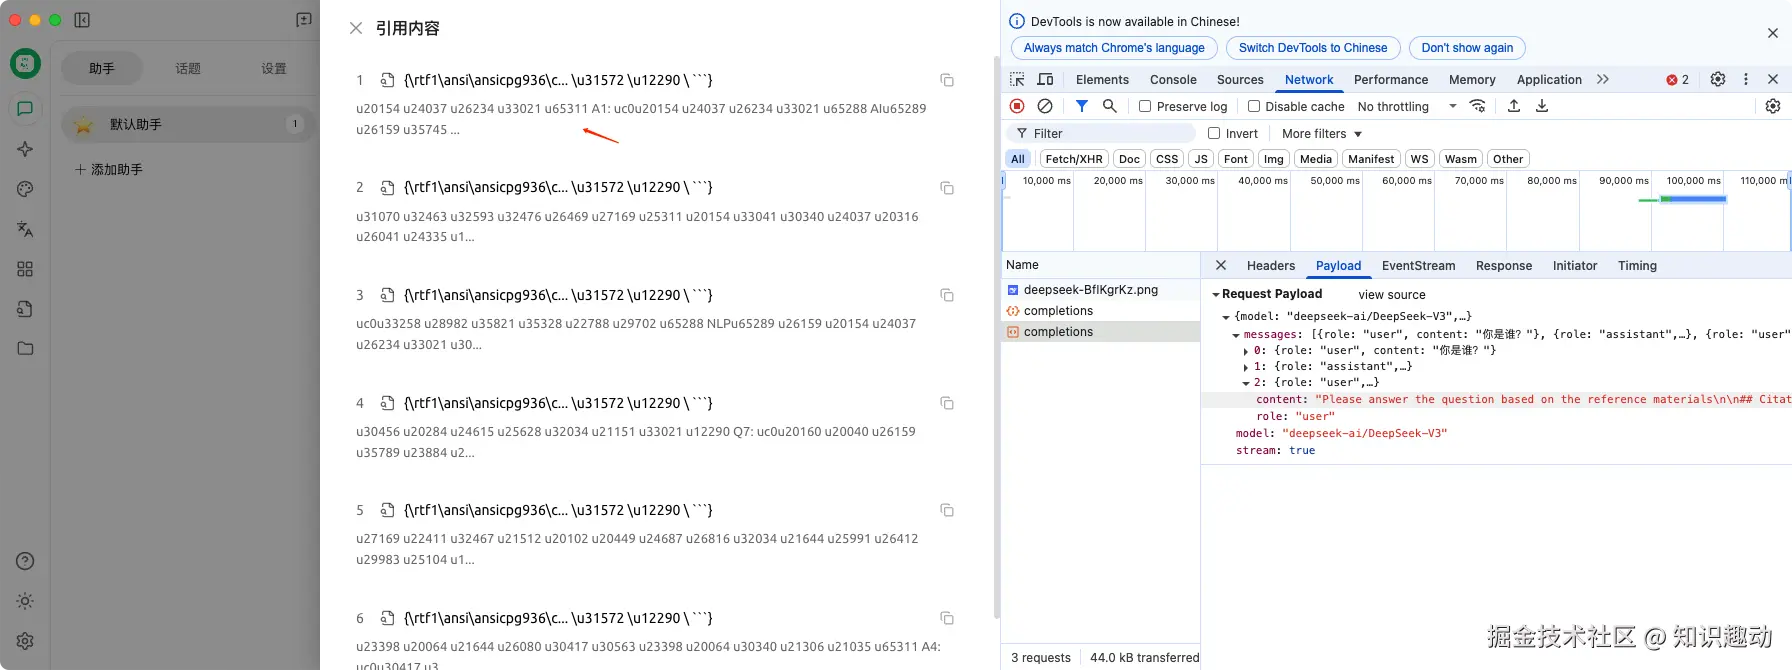1792x670 pixels.
Task: Open the files folder icon in the left sidebar
Action: (25, 348)
